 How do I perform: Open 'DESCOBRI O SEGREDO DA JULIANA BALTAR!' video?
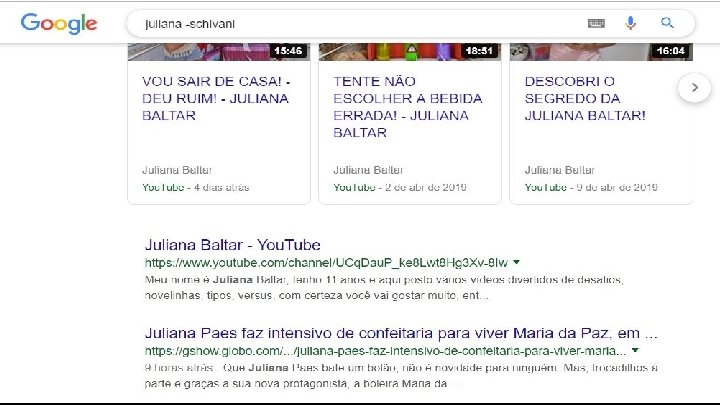585,98
